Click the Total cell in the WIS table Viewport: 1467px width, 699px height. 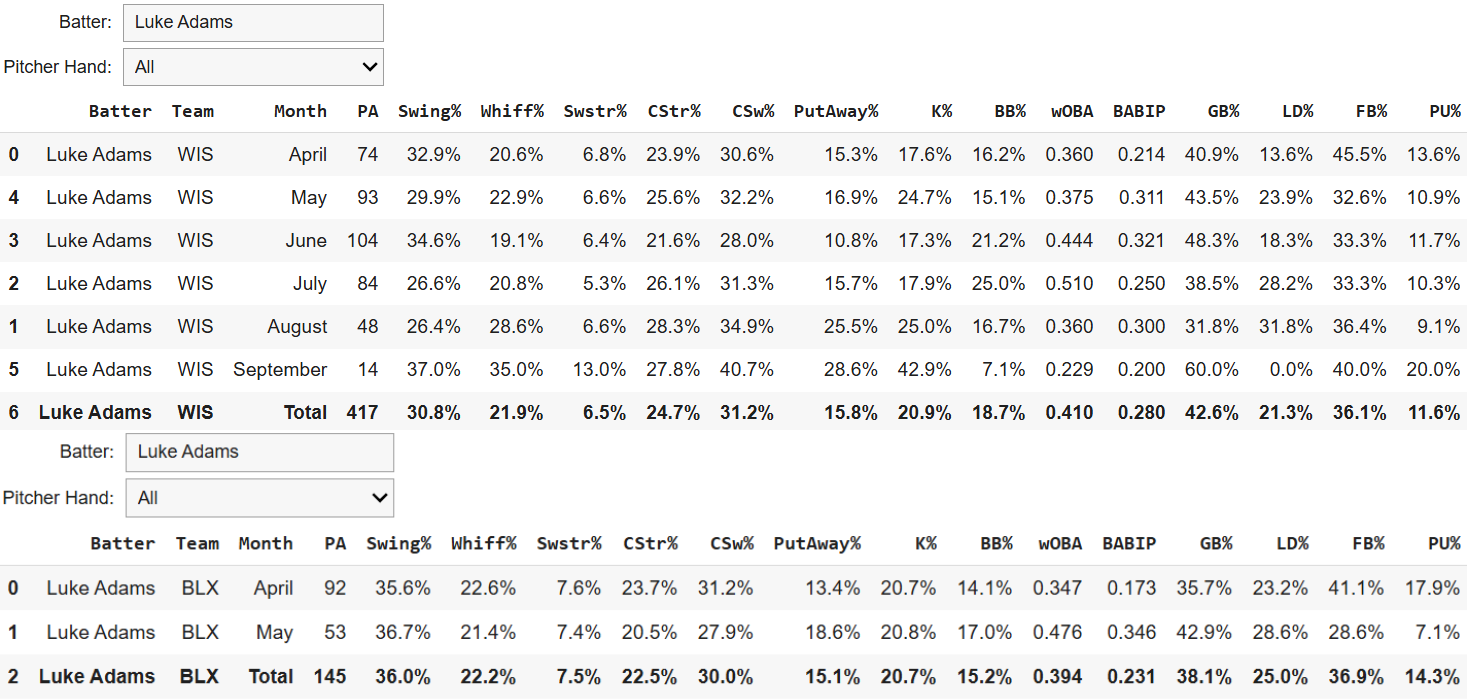coord(305,413)
